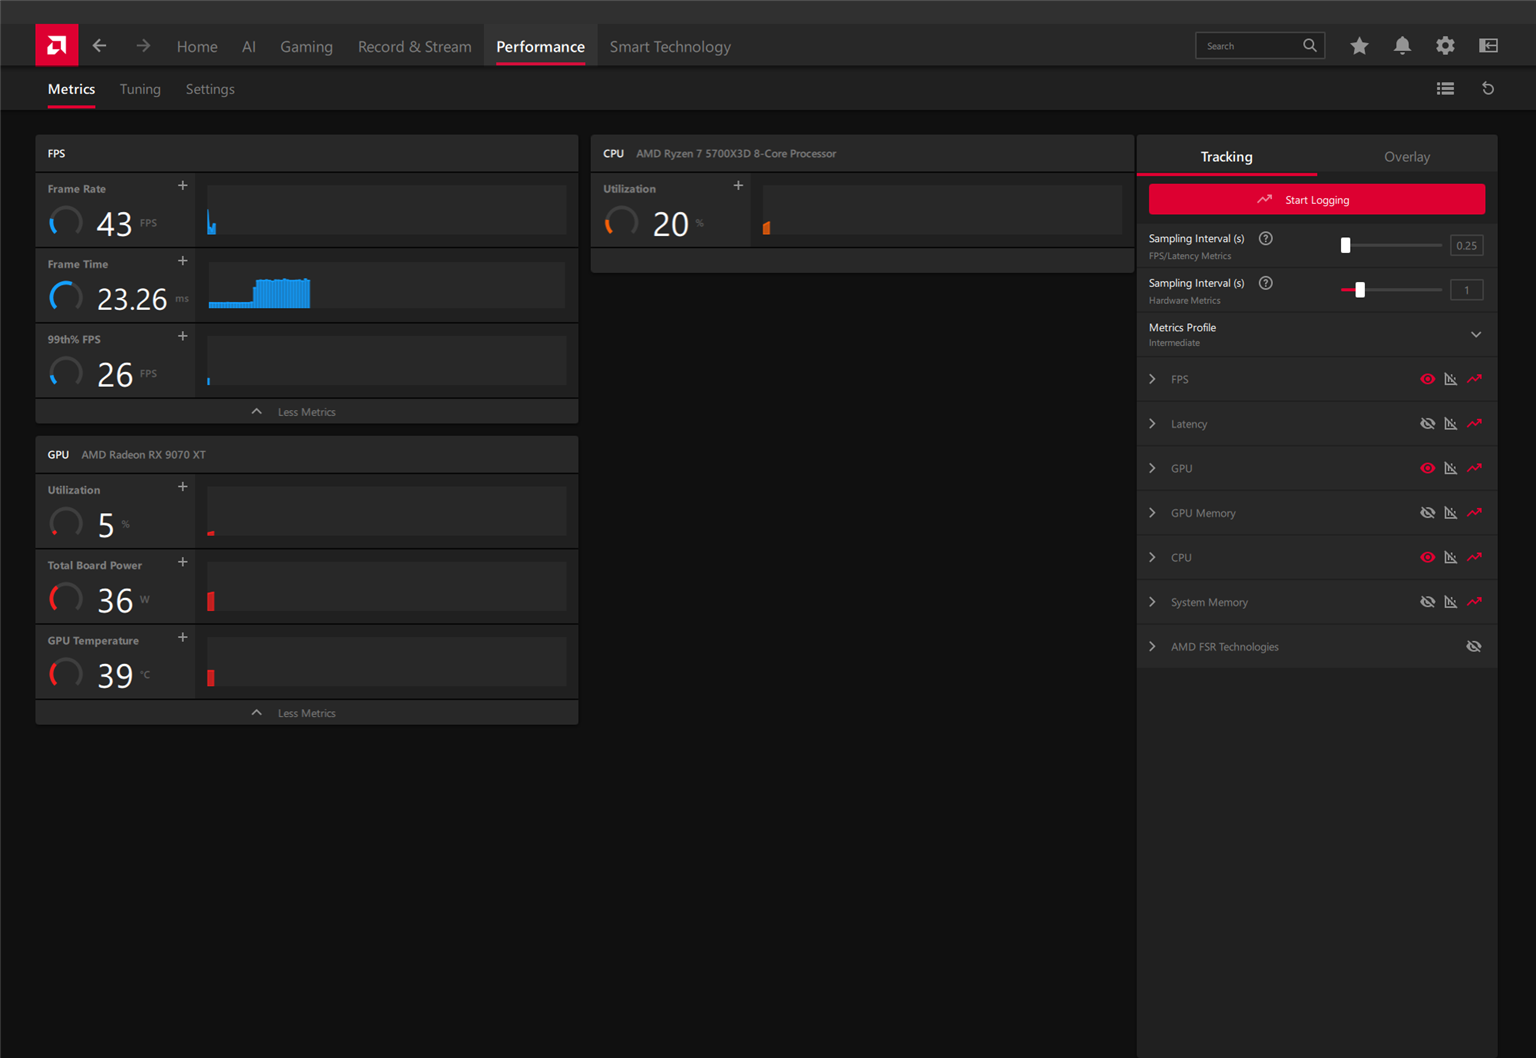Open the settings gear
The width and height of the screenshot is (1536, 1058).
(x=1445, y=46)
